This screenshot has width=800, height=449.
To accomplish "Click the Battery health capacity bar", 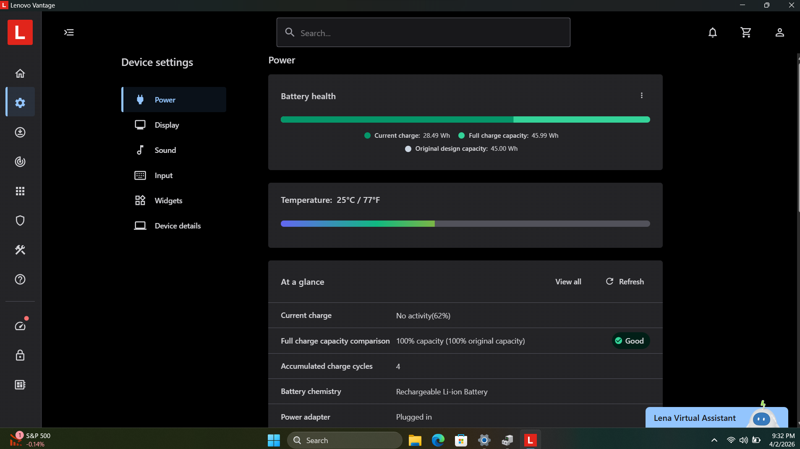I will coord(465,119).
